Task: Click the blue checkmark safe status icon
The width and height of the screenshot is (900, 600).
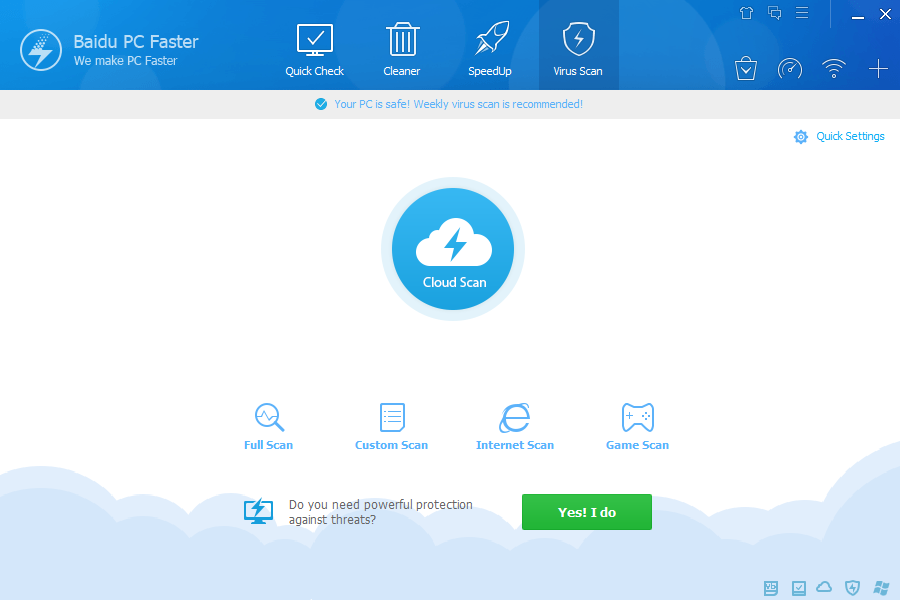Action: click(321, 104)
